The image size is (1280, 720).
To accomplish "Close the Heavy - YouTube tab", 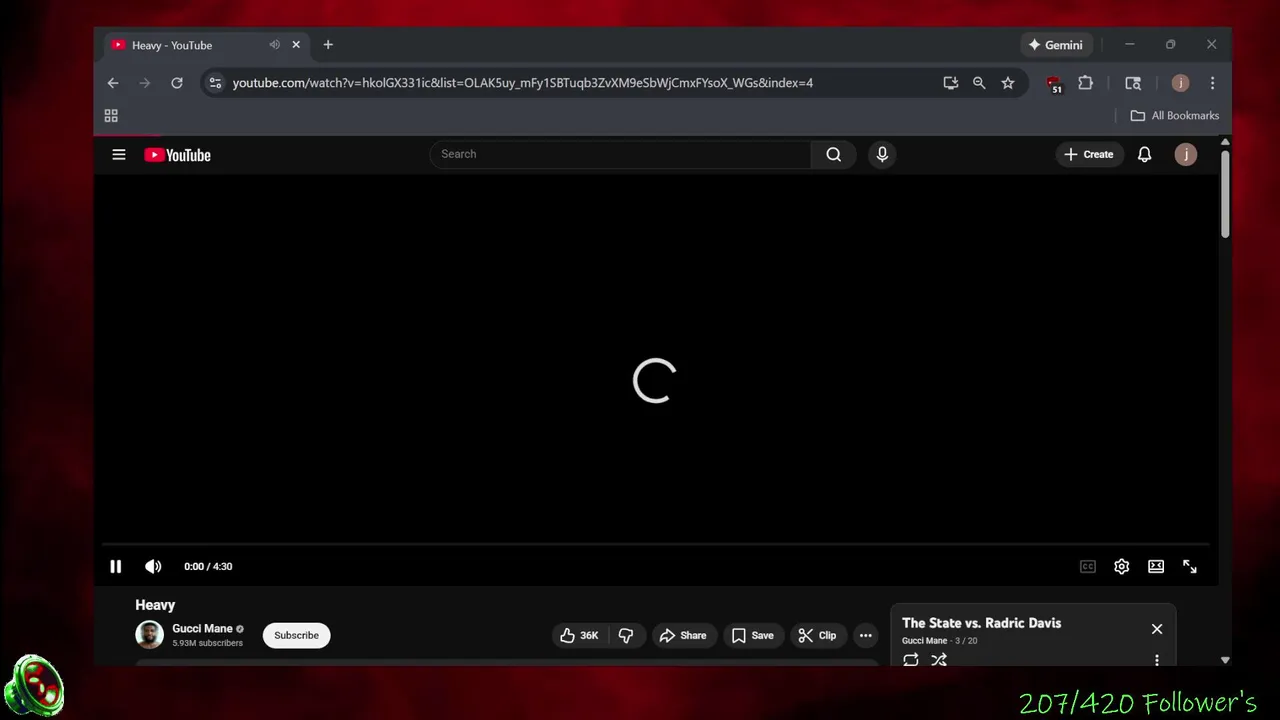I will [x=296, y=45].
